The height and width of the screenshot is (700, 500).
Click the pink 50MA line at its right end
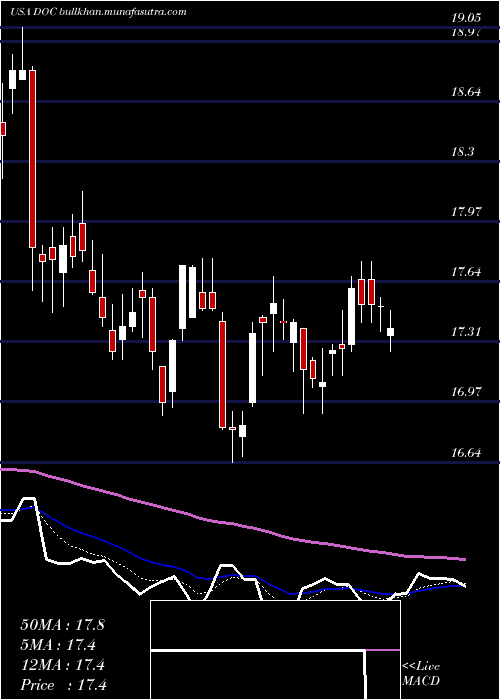click(x=464, y=559)
